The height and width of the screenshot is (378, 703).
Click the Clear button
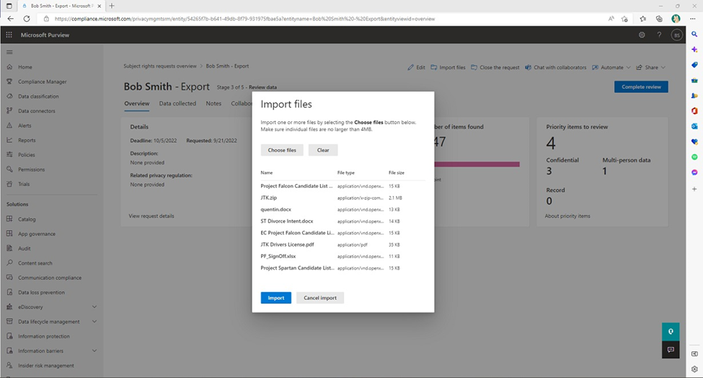(x=323, y=150)
